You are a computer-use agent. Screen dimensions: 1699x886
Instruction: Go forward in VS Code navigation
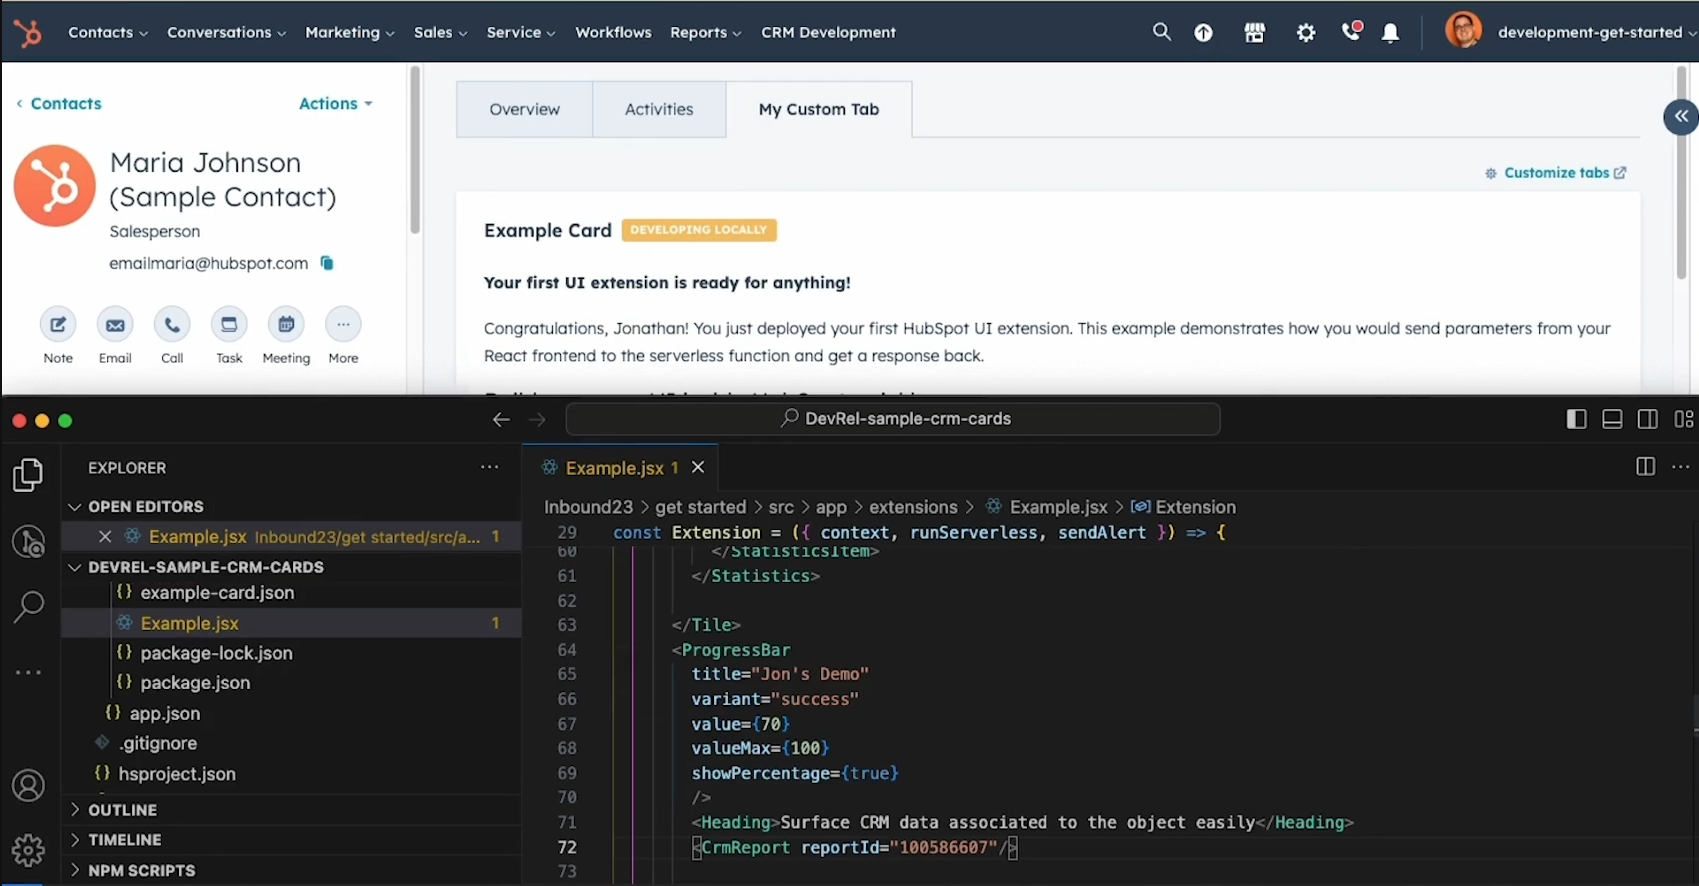tap(538, 420)
